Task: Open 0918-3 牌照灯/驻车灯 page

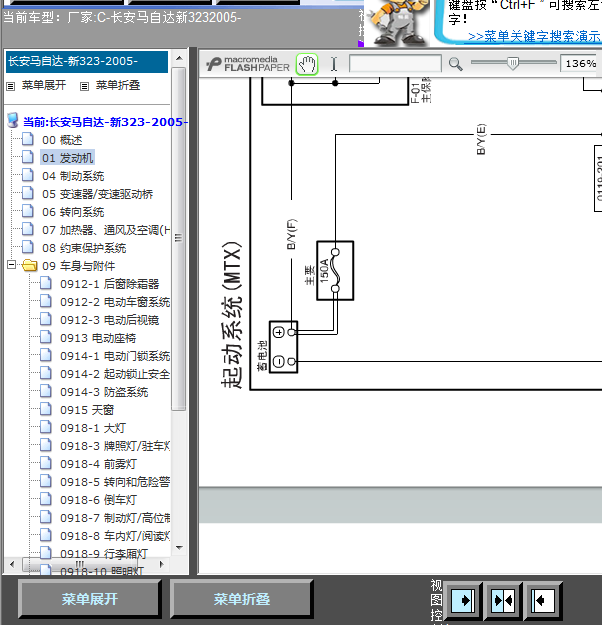Action: (x=115, y=446)
